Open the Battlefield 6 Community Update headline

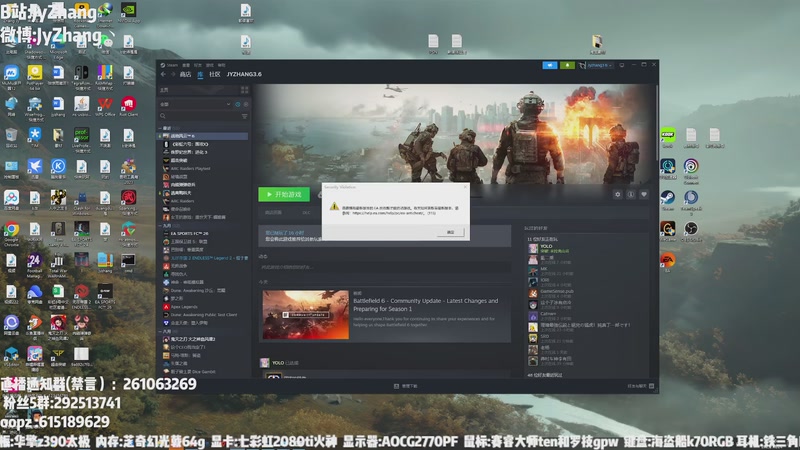tap(426, 305)
